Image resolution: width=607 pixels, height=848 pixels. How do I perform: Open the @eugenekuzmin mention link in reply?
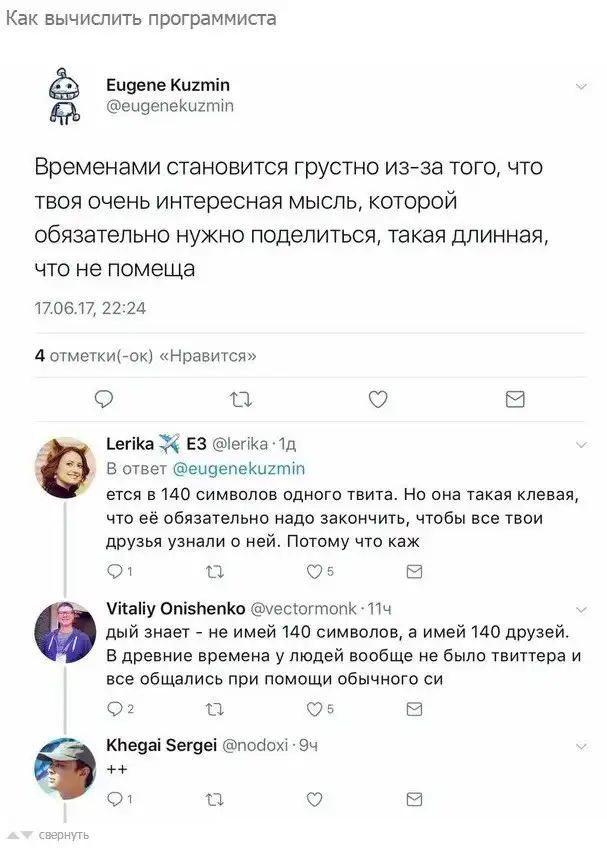(x=239, y=467)
